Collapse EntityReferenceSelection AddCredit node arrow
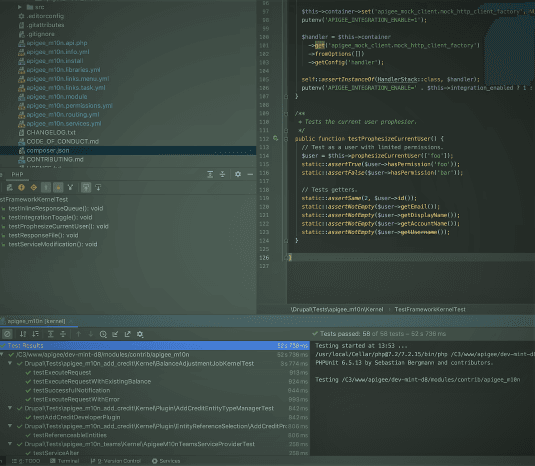This screenshot has width=535, height=466. point(10,426)
